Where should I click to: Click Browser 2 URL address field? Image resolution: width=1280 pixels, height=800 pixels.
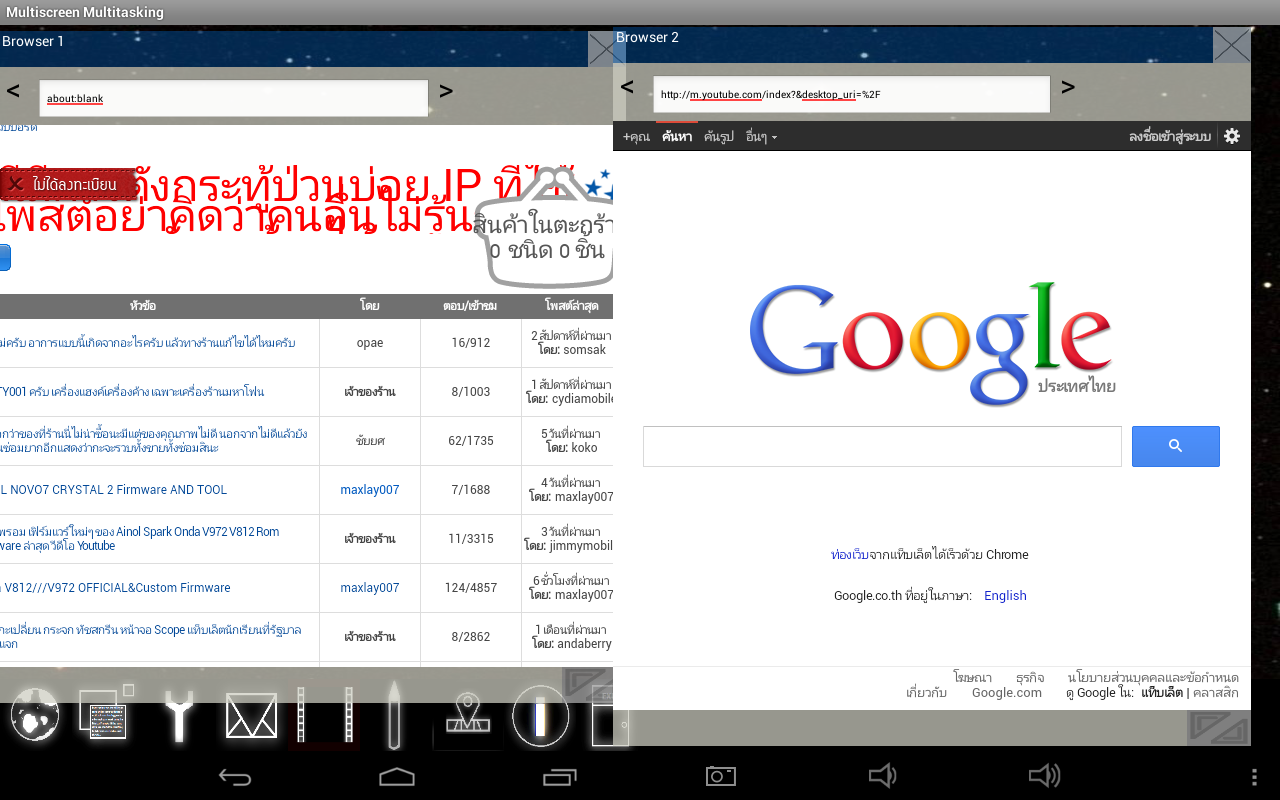pos(851,95)
